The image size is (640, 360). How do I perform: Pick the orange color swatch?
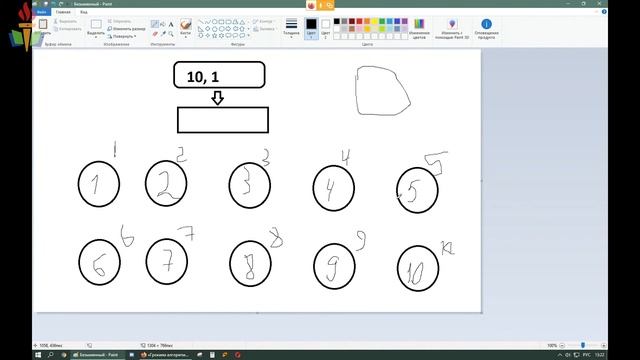(367, 21)
